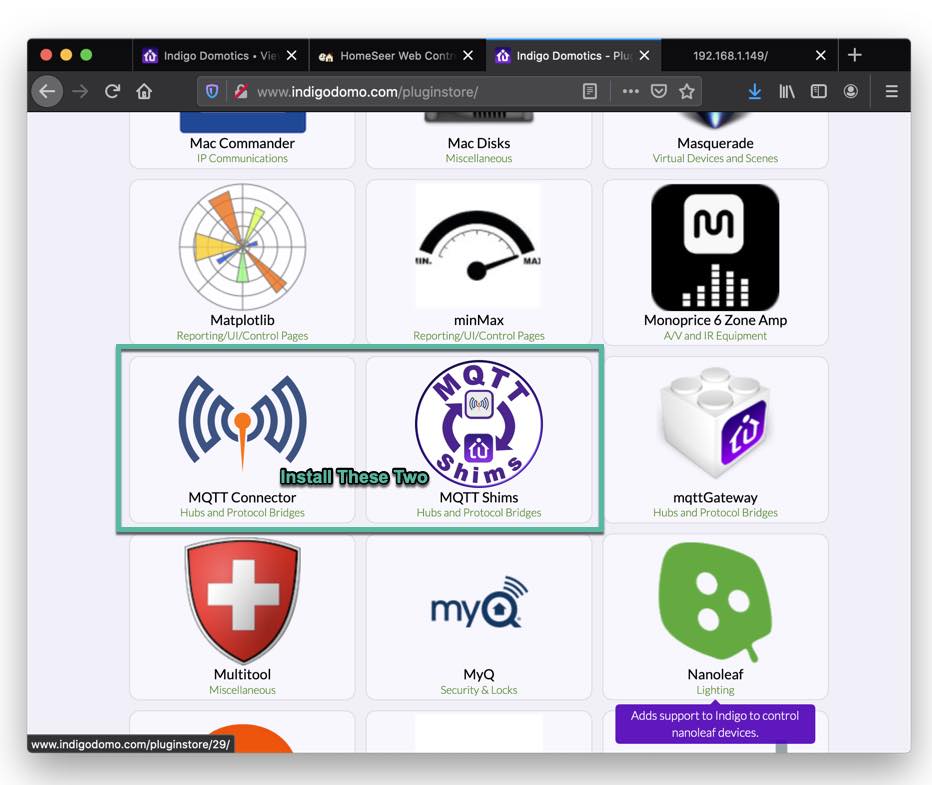Open the Monoprice 6 Zone Amp icon
The height and width of the screenshot is (785, 932).
715,247
